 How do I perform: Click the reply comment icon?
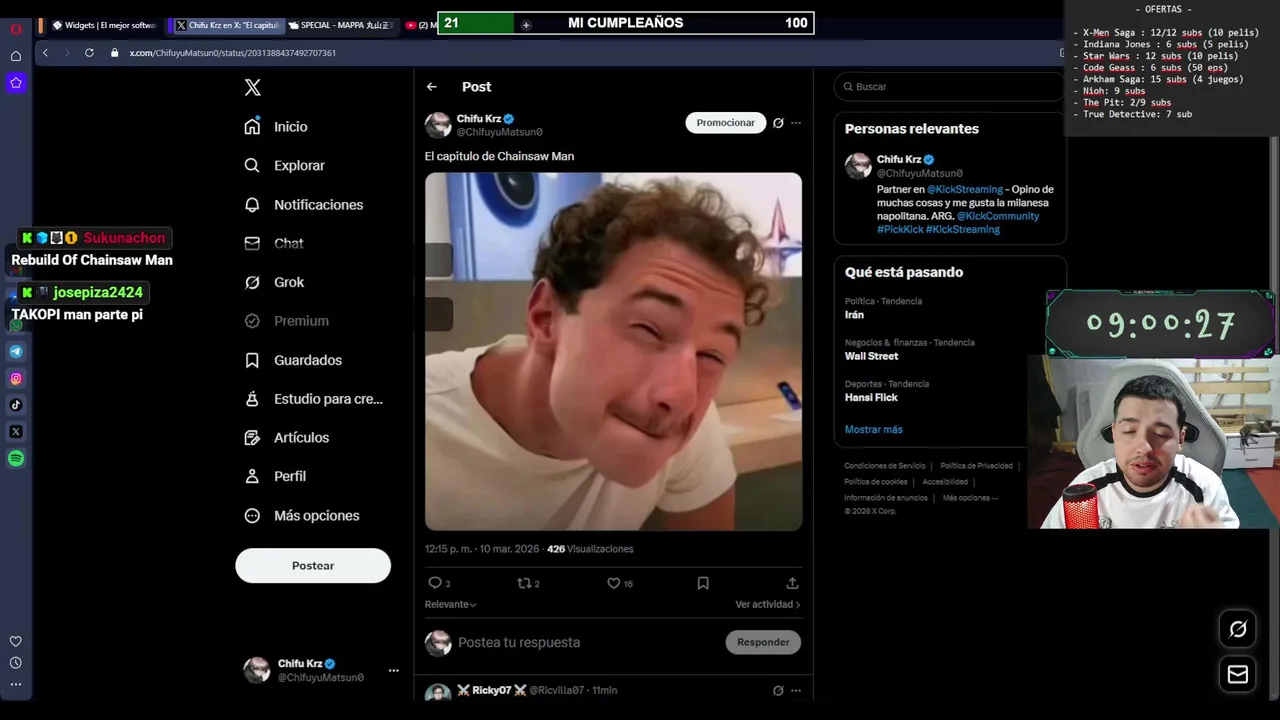click(434, 583)
